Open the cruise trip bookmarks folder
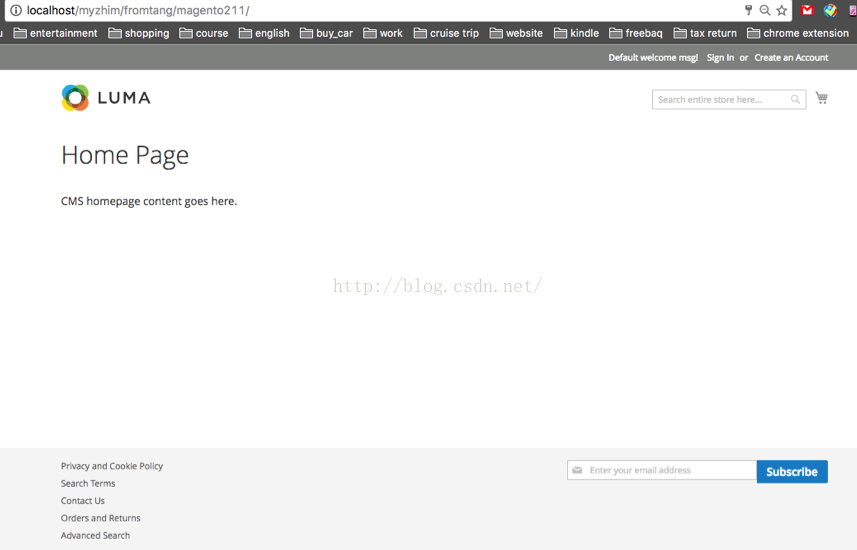The image size is (857, 550). 446,33
